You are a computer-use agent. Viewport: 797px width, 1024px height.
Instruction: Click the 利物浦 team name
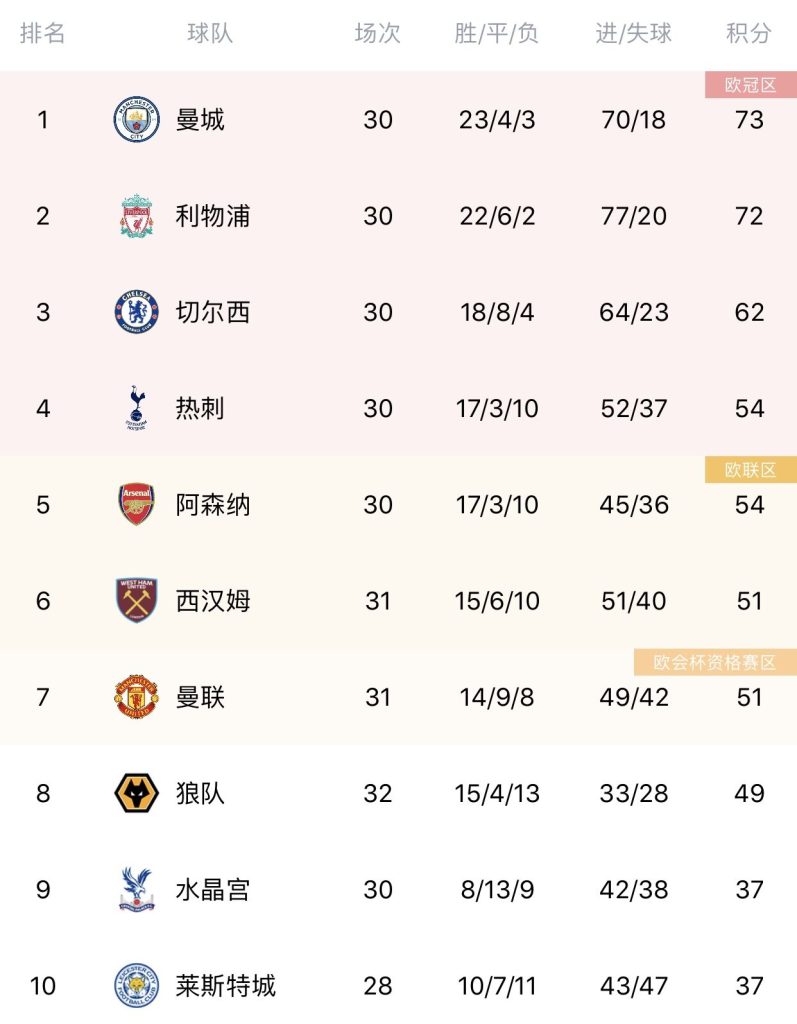(212, 216)
